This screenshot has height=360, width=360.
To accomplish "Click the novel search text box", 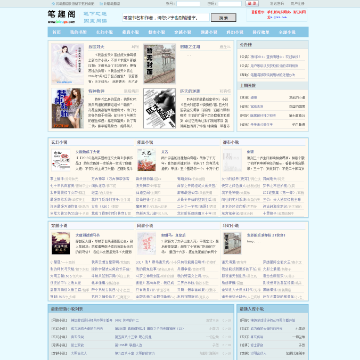I will 166,18.
